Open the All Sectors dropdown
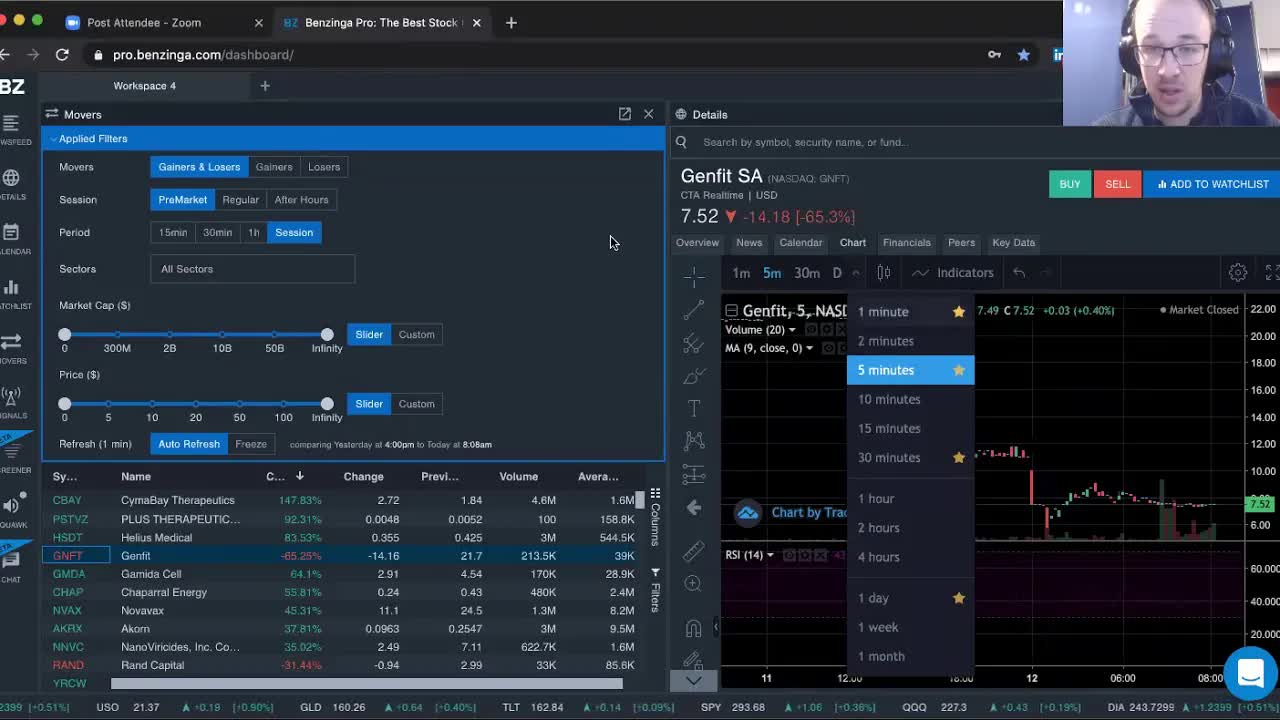The image size is (1280, 720). (252, 269)
